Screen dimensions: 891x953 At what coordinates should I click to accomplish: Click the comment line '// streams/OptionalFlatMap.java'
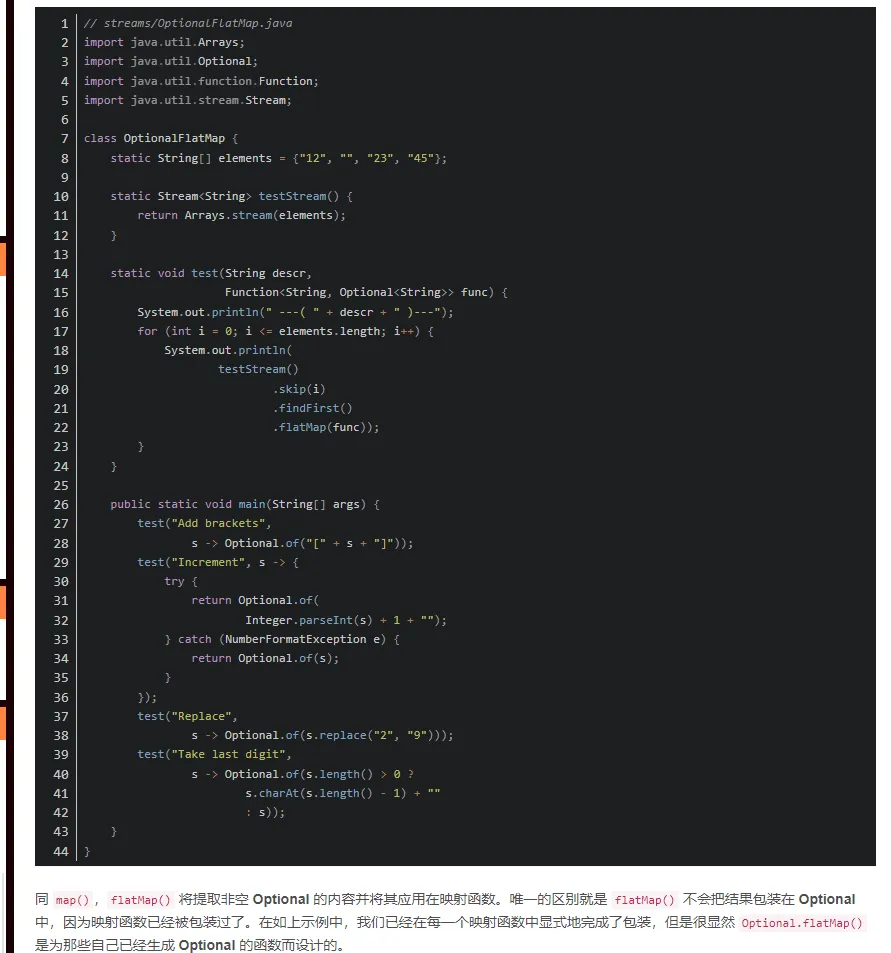coord(188,23)
